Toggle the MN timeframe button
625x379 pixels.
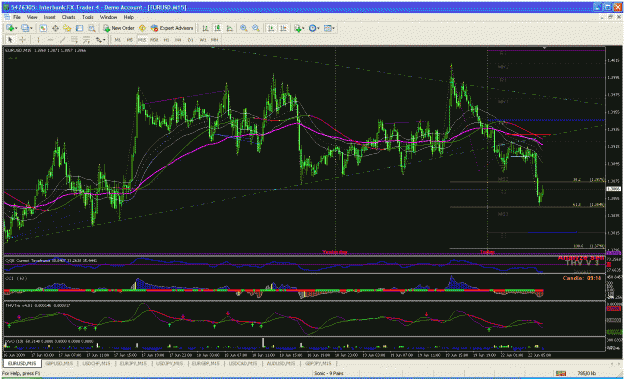215,40
